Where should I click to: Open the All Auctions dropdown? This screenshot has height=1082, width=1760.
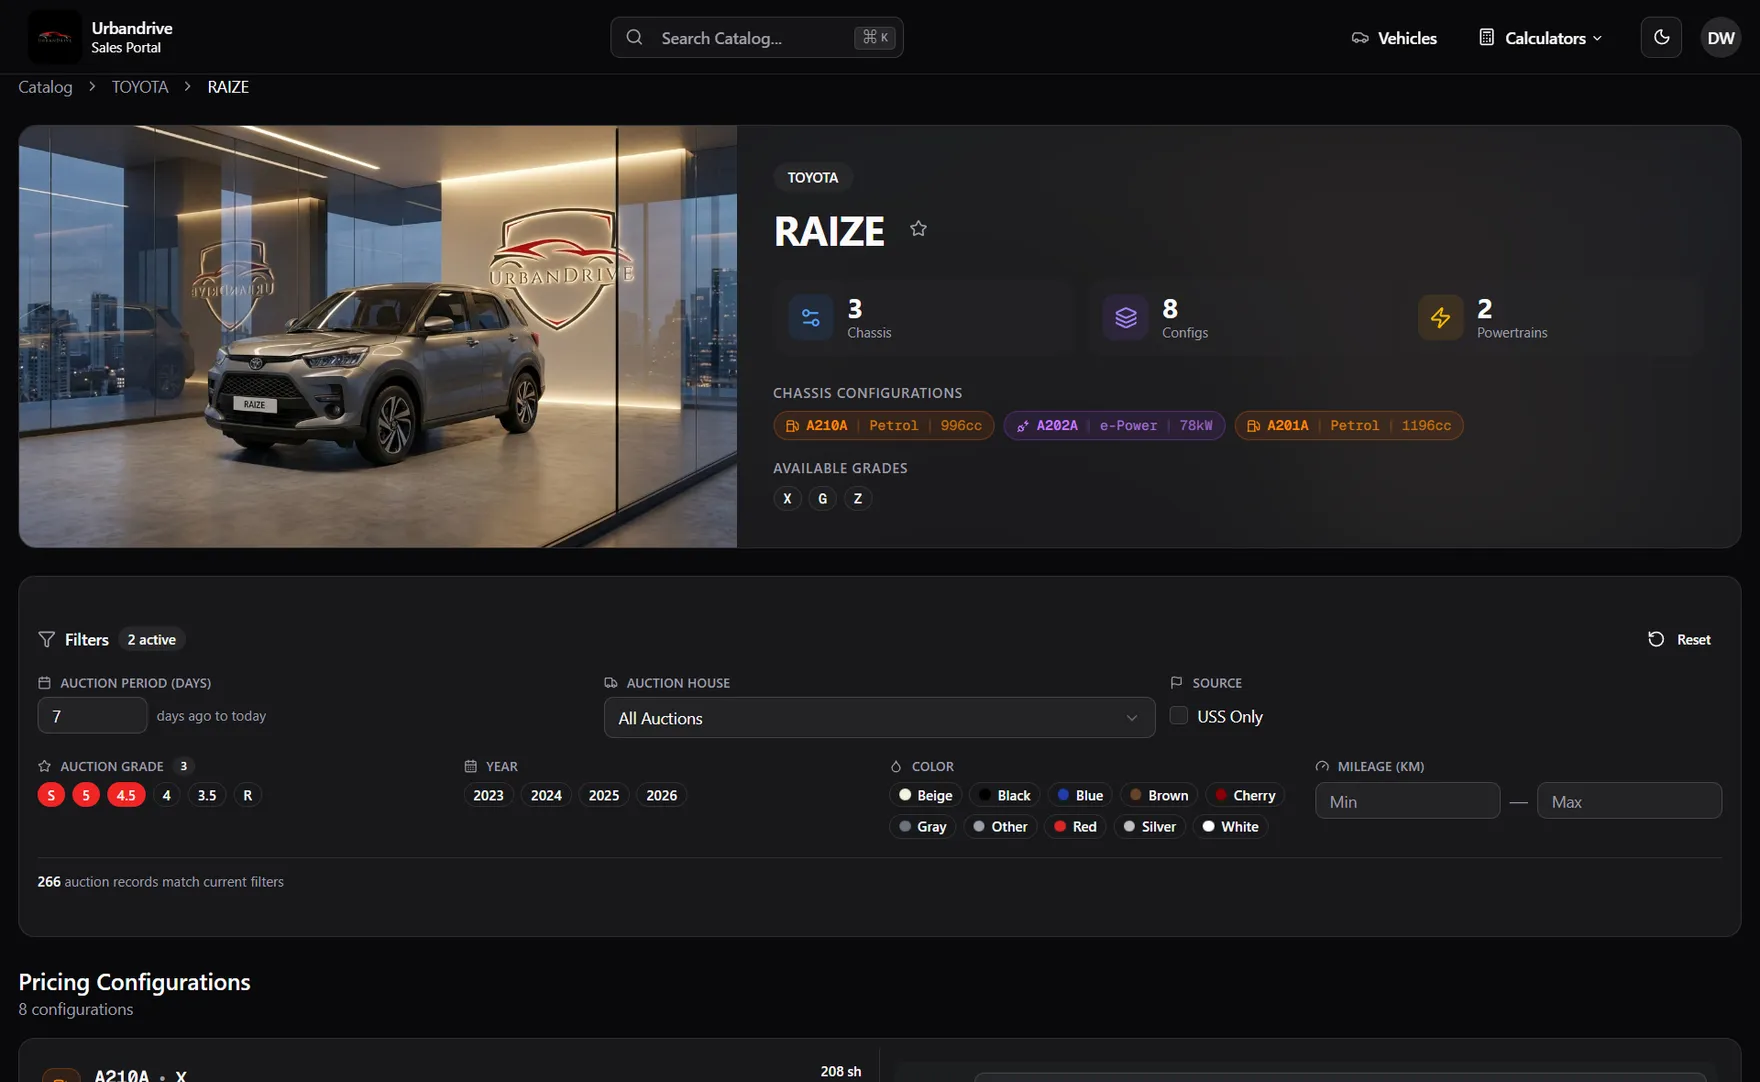point(879,718)
